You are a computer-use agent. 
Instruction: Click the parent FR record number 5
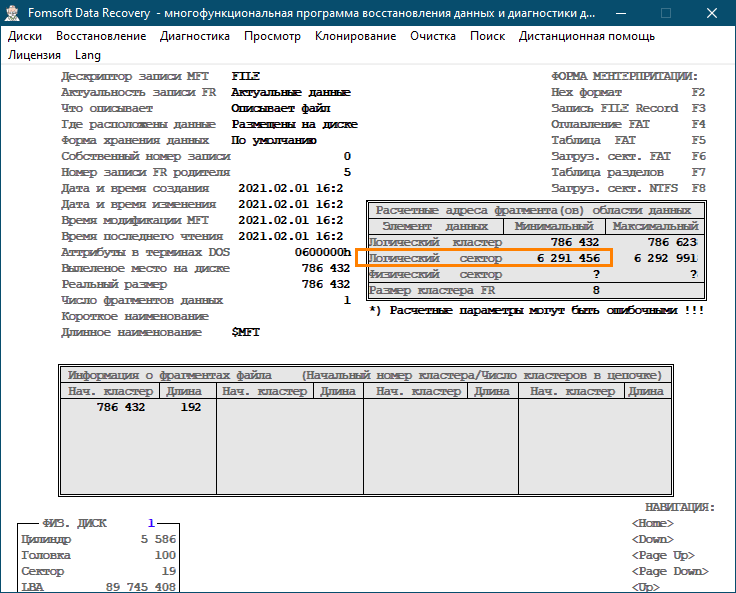tap(347, 172)
